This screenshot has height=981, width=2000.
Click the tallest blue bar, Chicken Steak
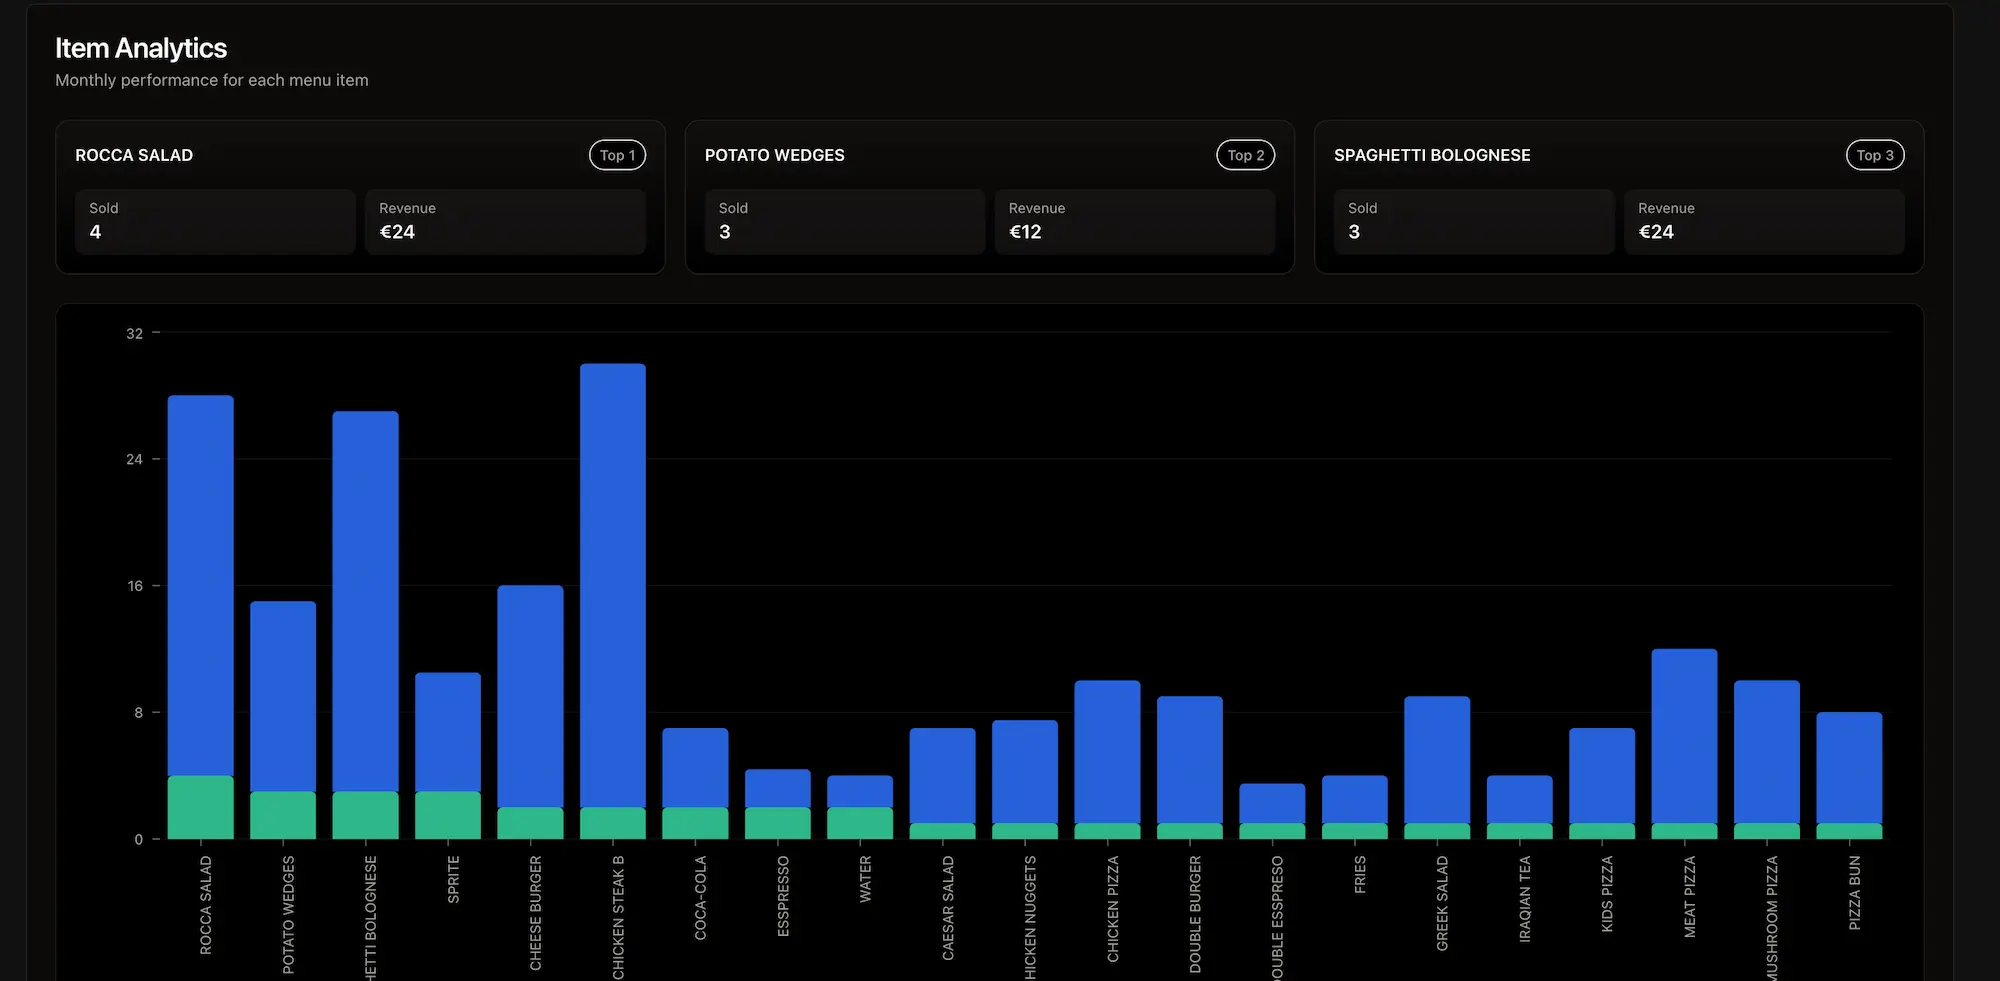(x=613, y=585)
